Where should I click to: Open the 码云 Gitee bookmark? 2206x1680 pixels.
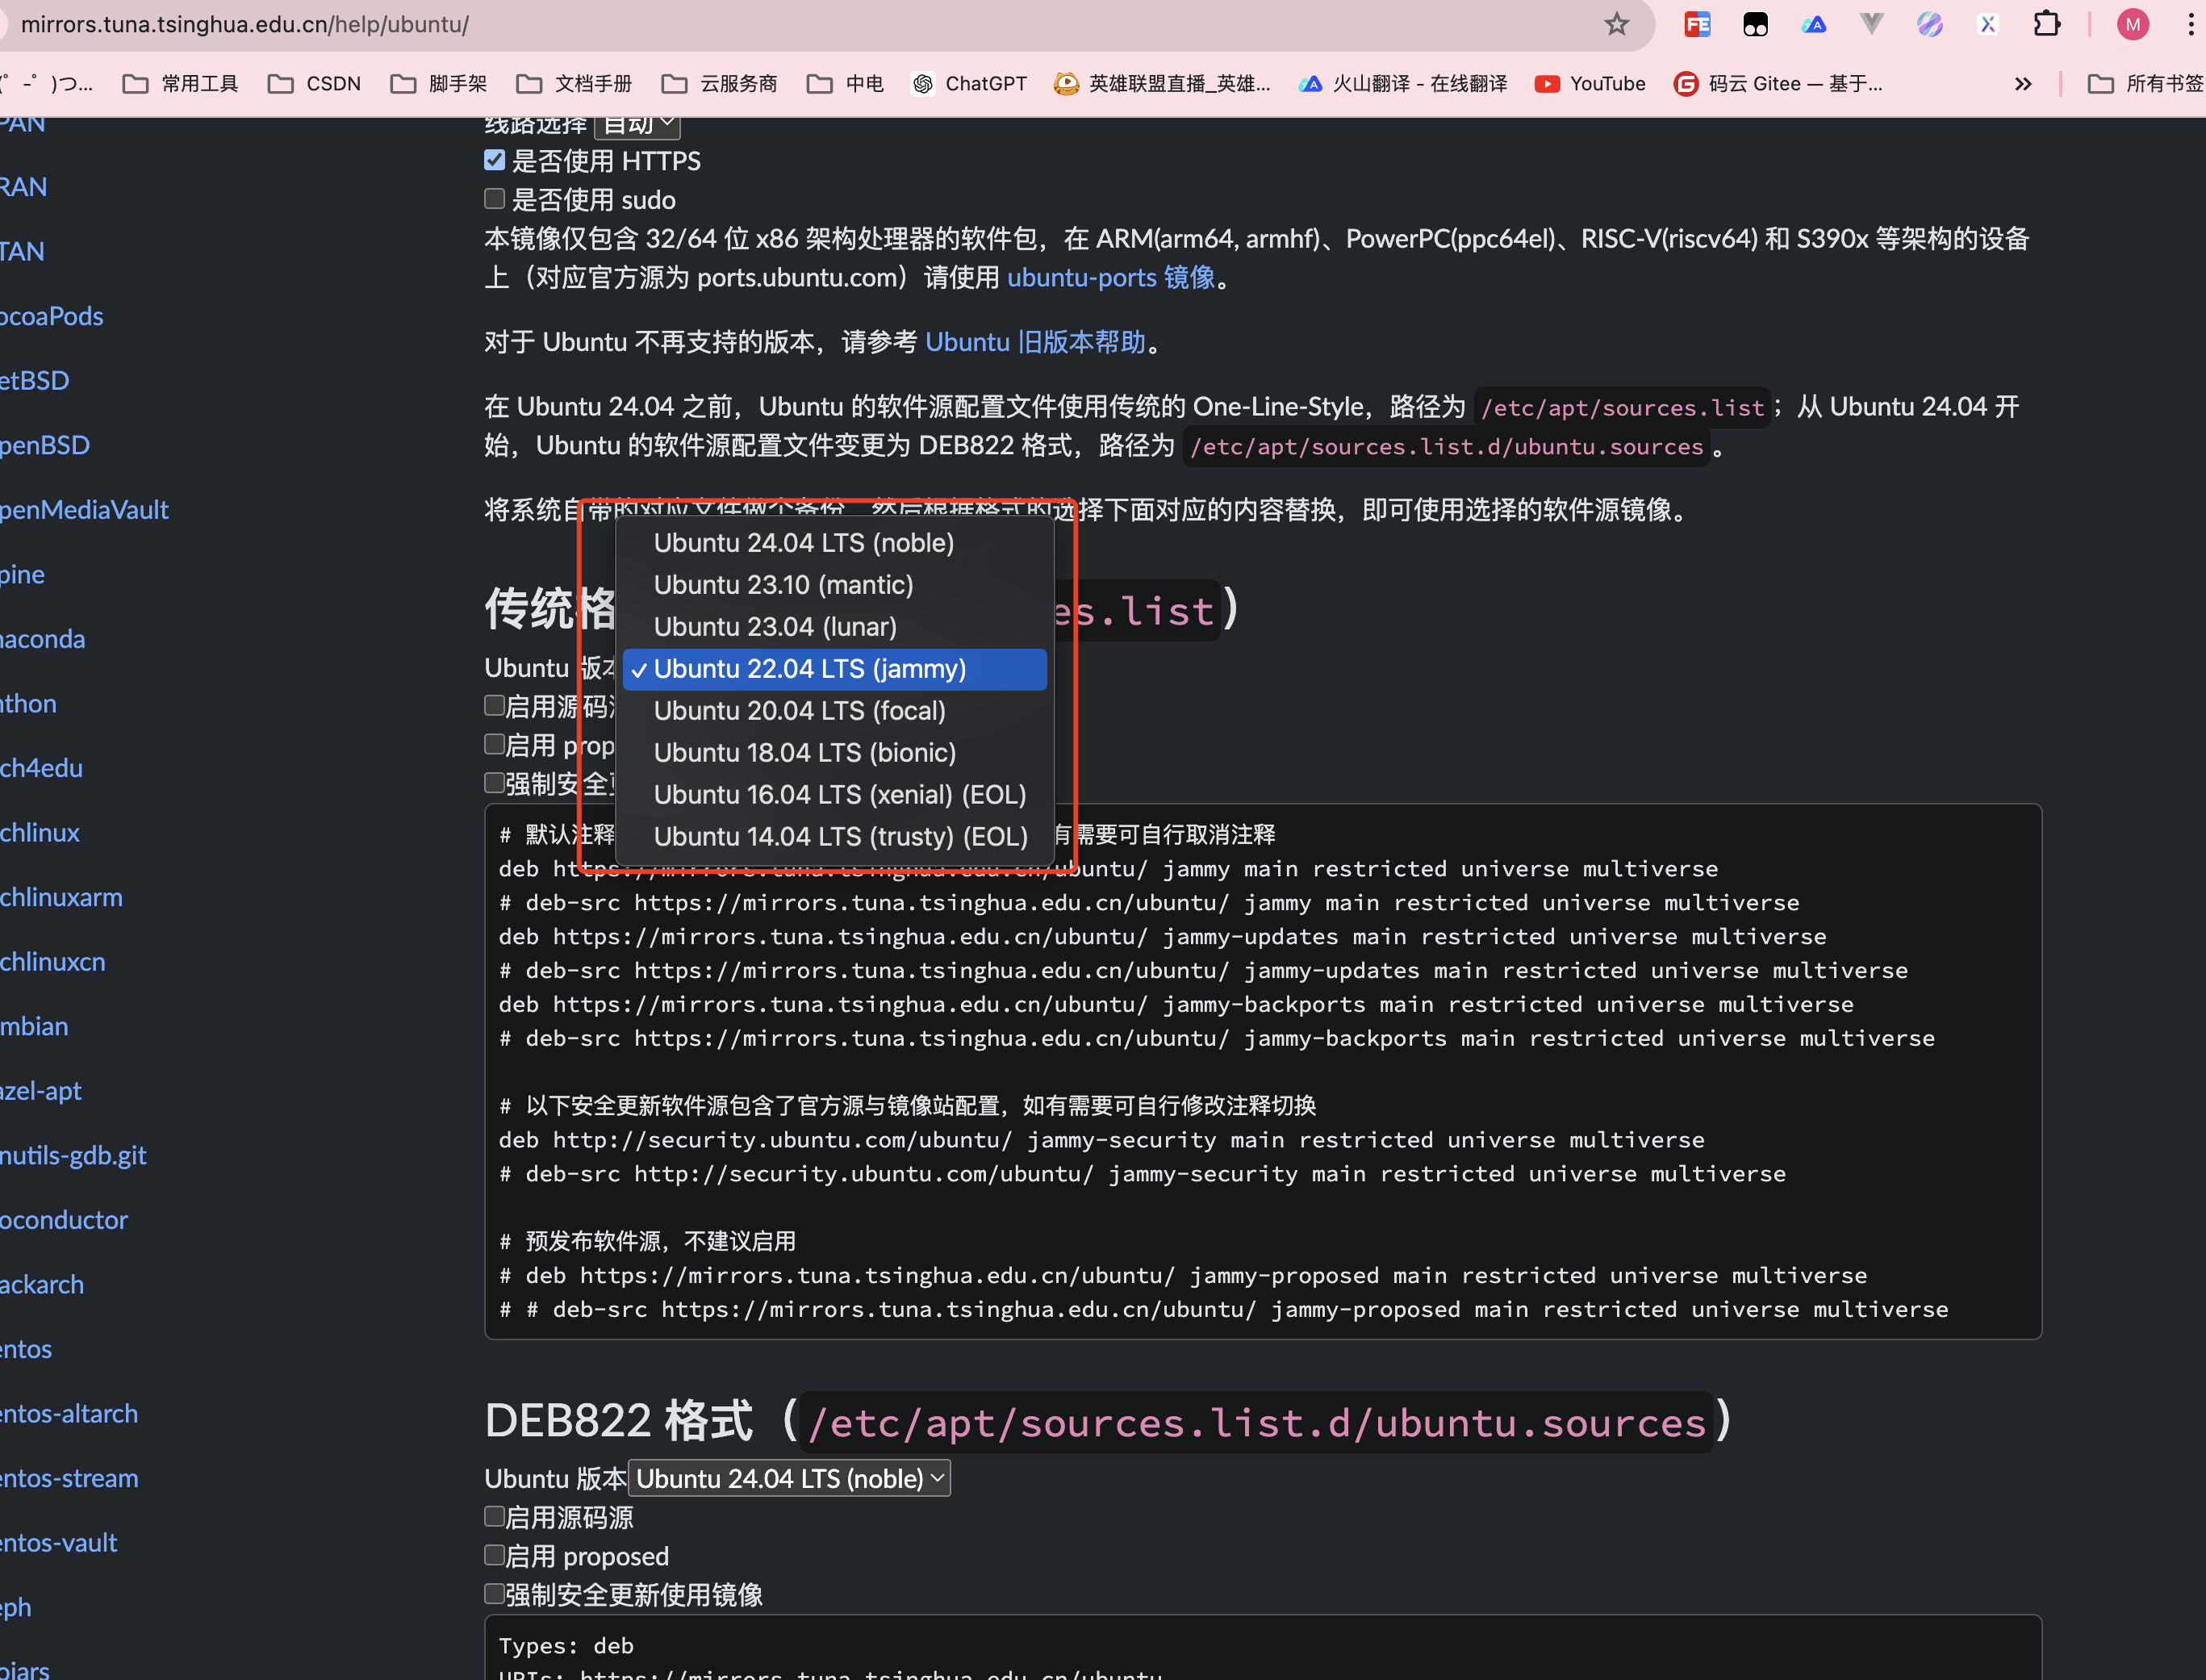[x=1778, y=84]
